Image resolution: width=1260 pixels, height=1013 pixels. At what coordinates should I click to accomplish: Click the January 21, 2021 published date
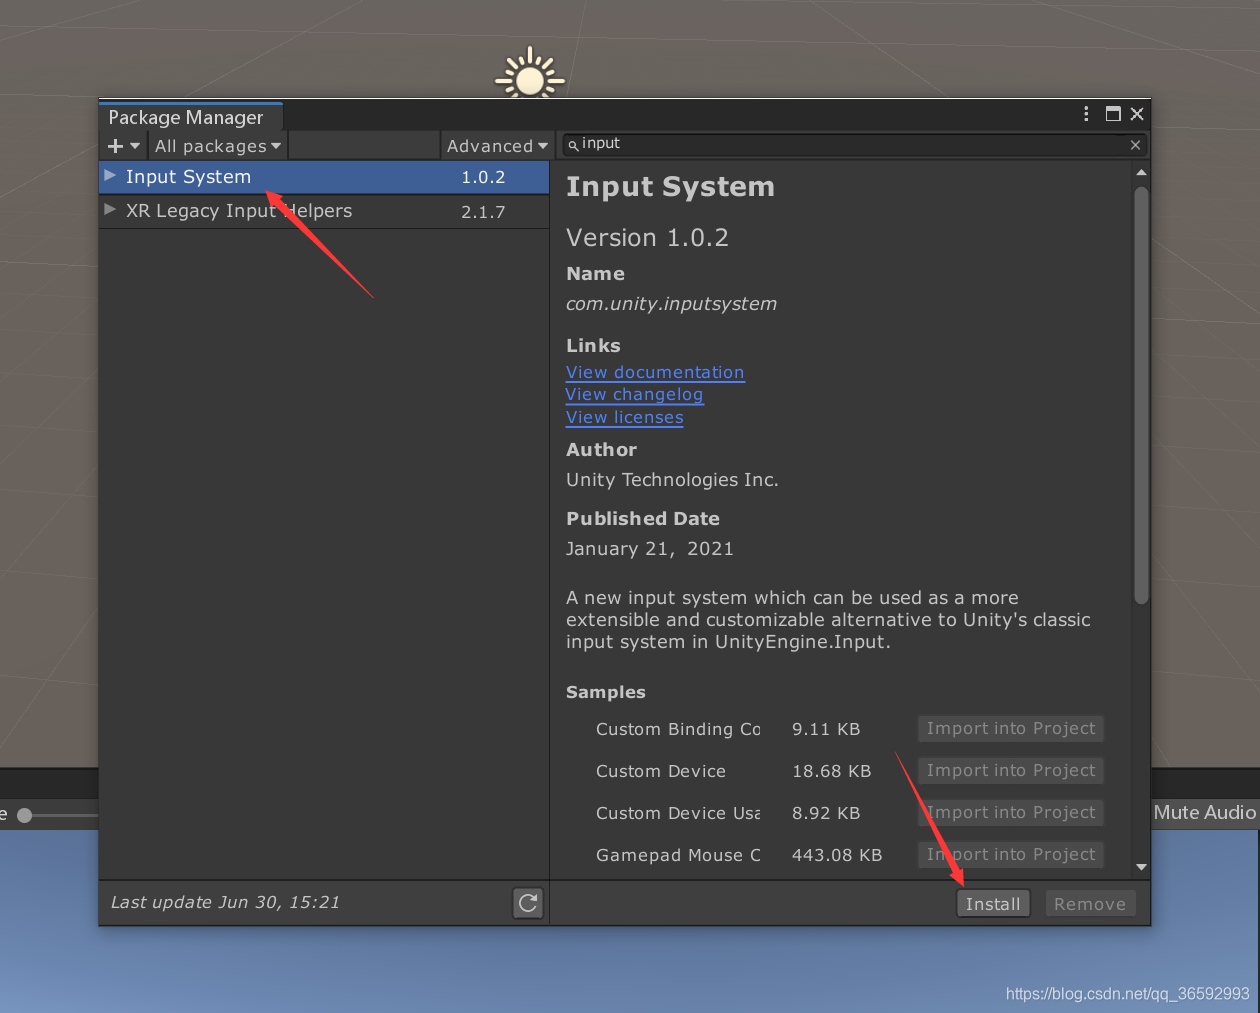pyautogui.click(x=650, y=549)
